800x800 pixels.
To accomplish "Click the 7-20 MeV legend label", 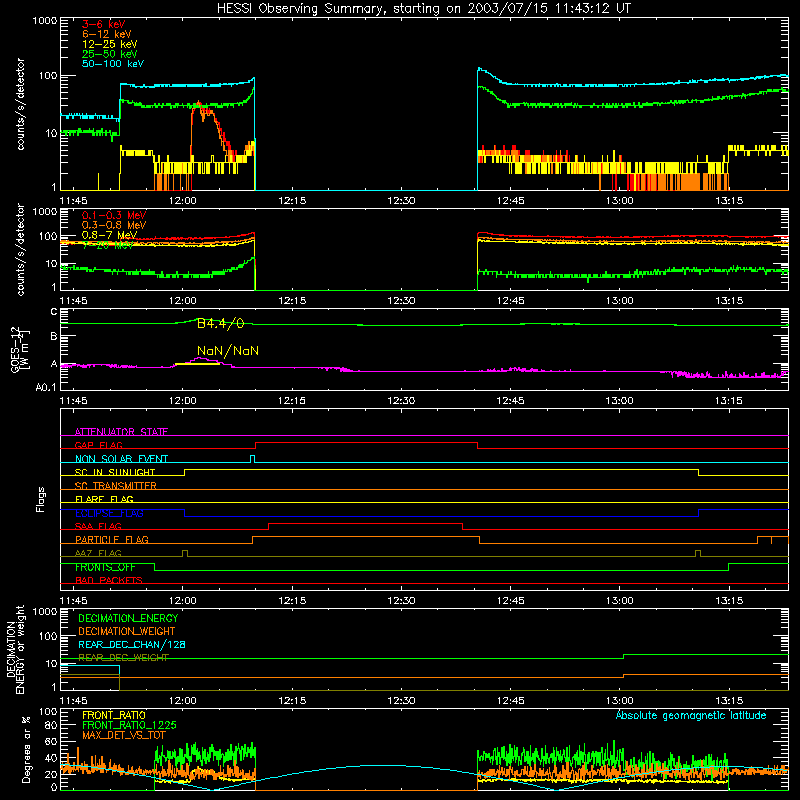I will pyautogui.click(x=108, y=245).
